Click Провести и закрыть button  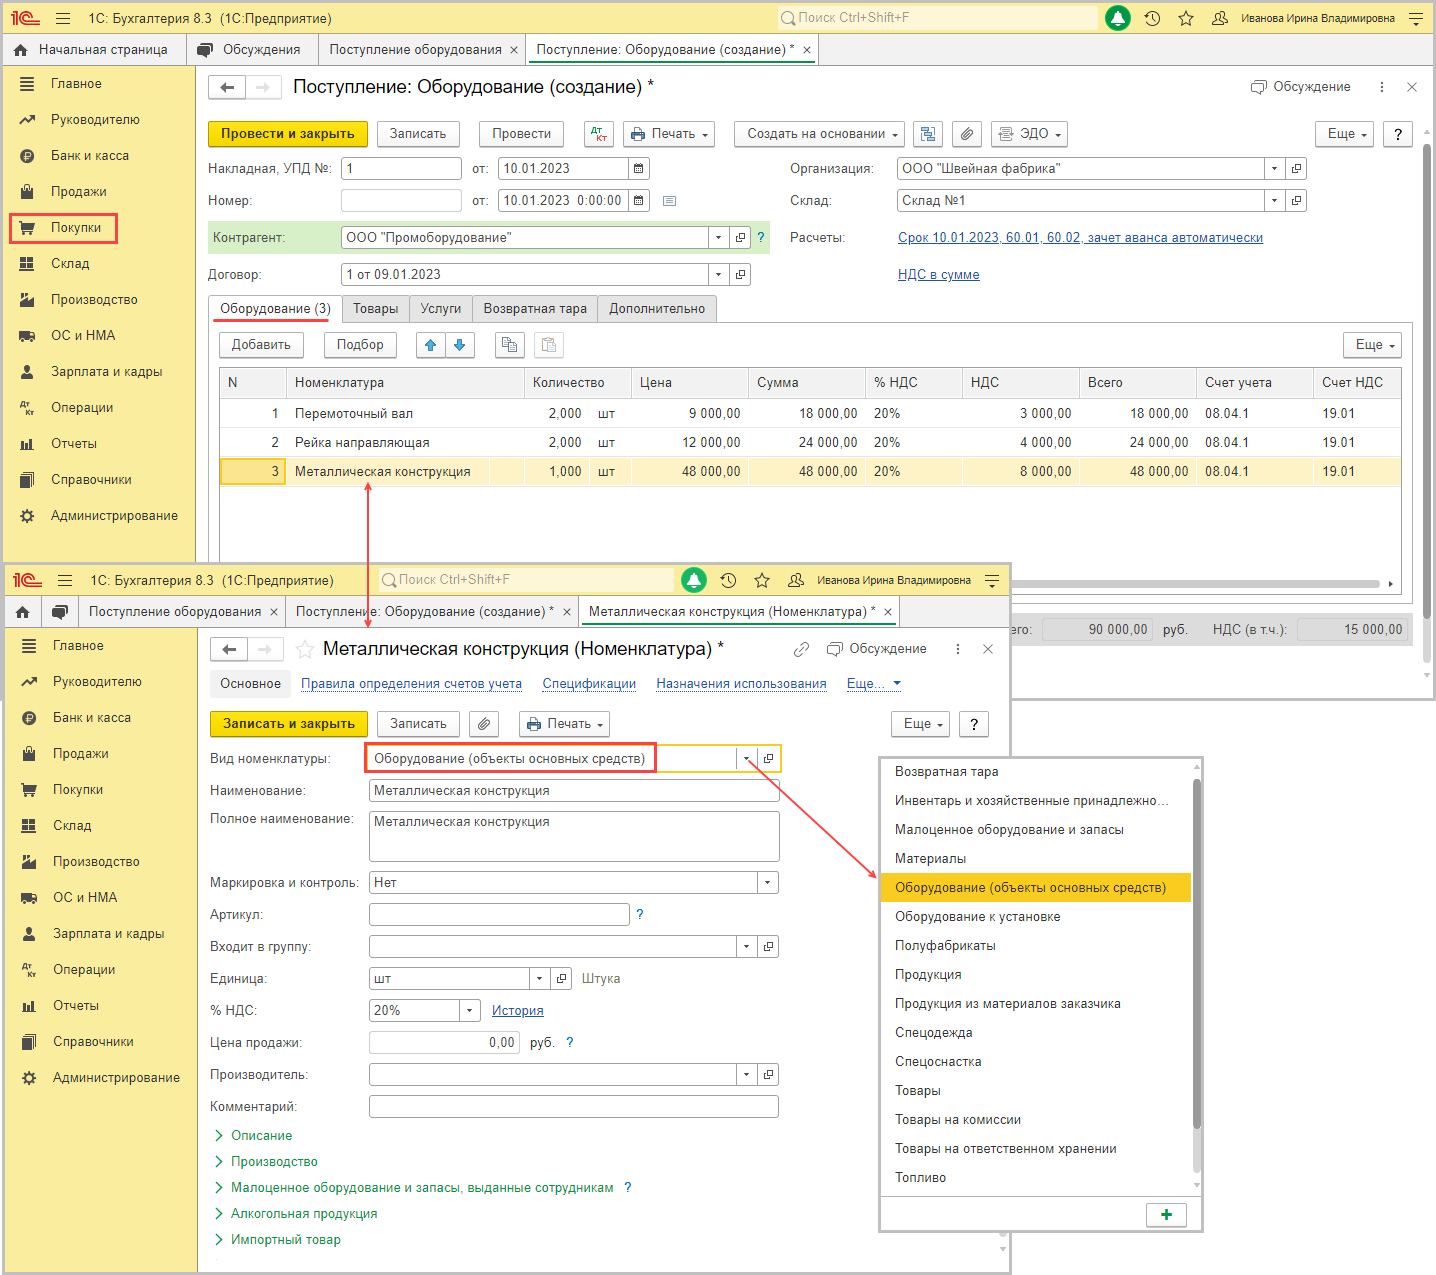[288, 134]
